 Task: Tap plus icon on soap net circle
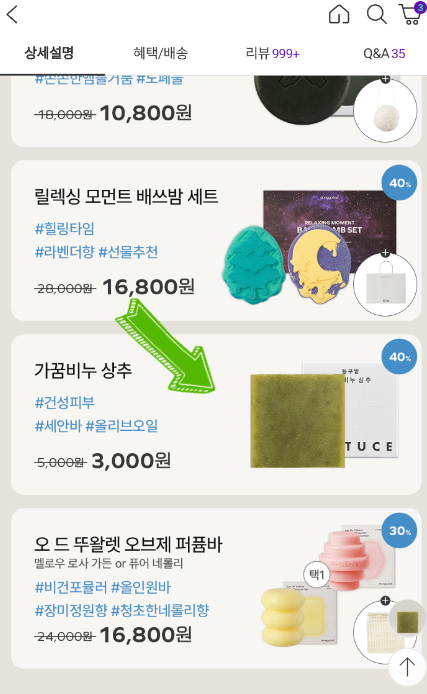(x=385, y=601)
